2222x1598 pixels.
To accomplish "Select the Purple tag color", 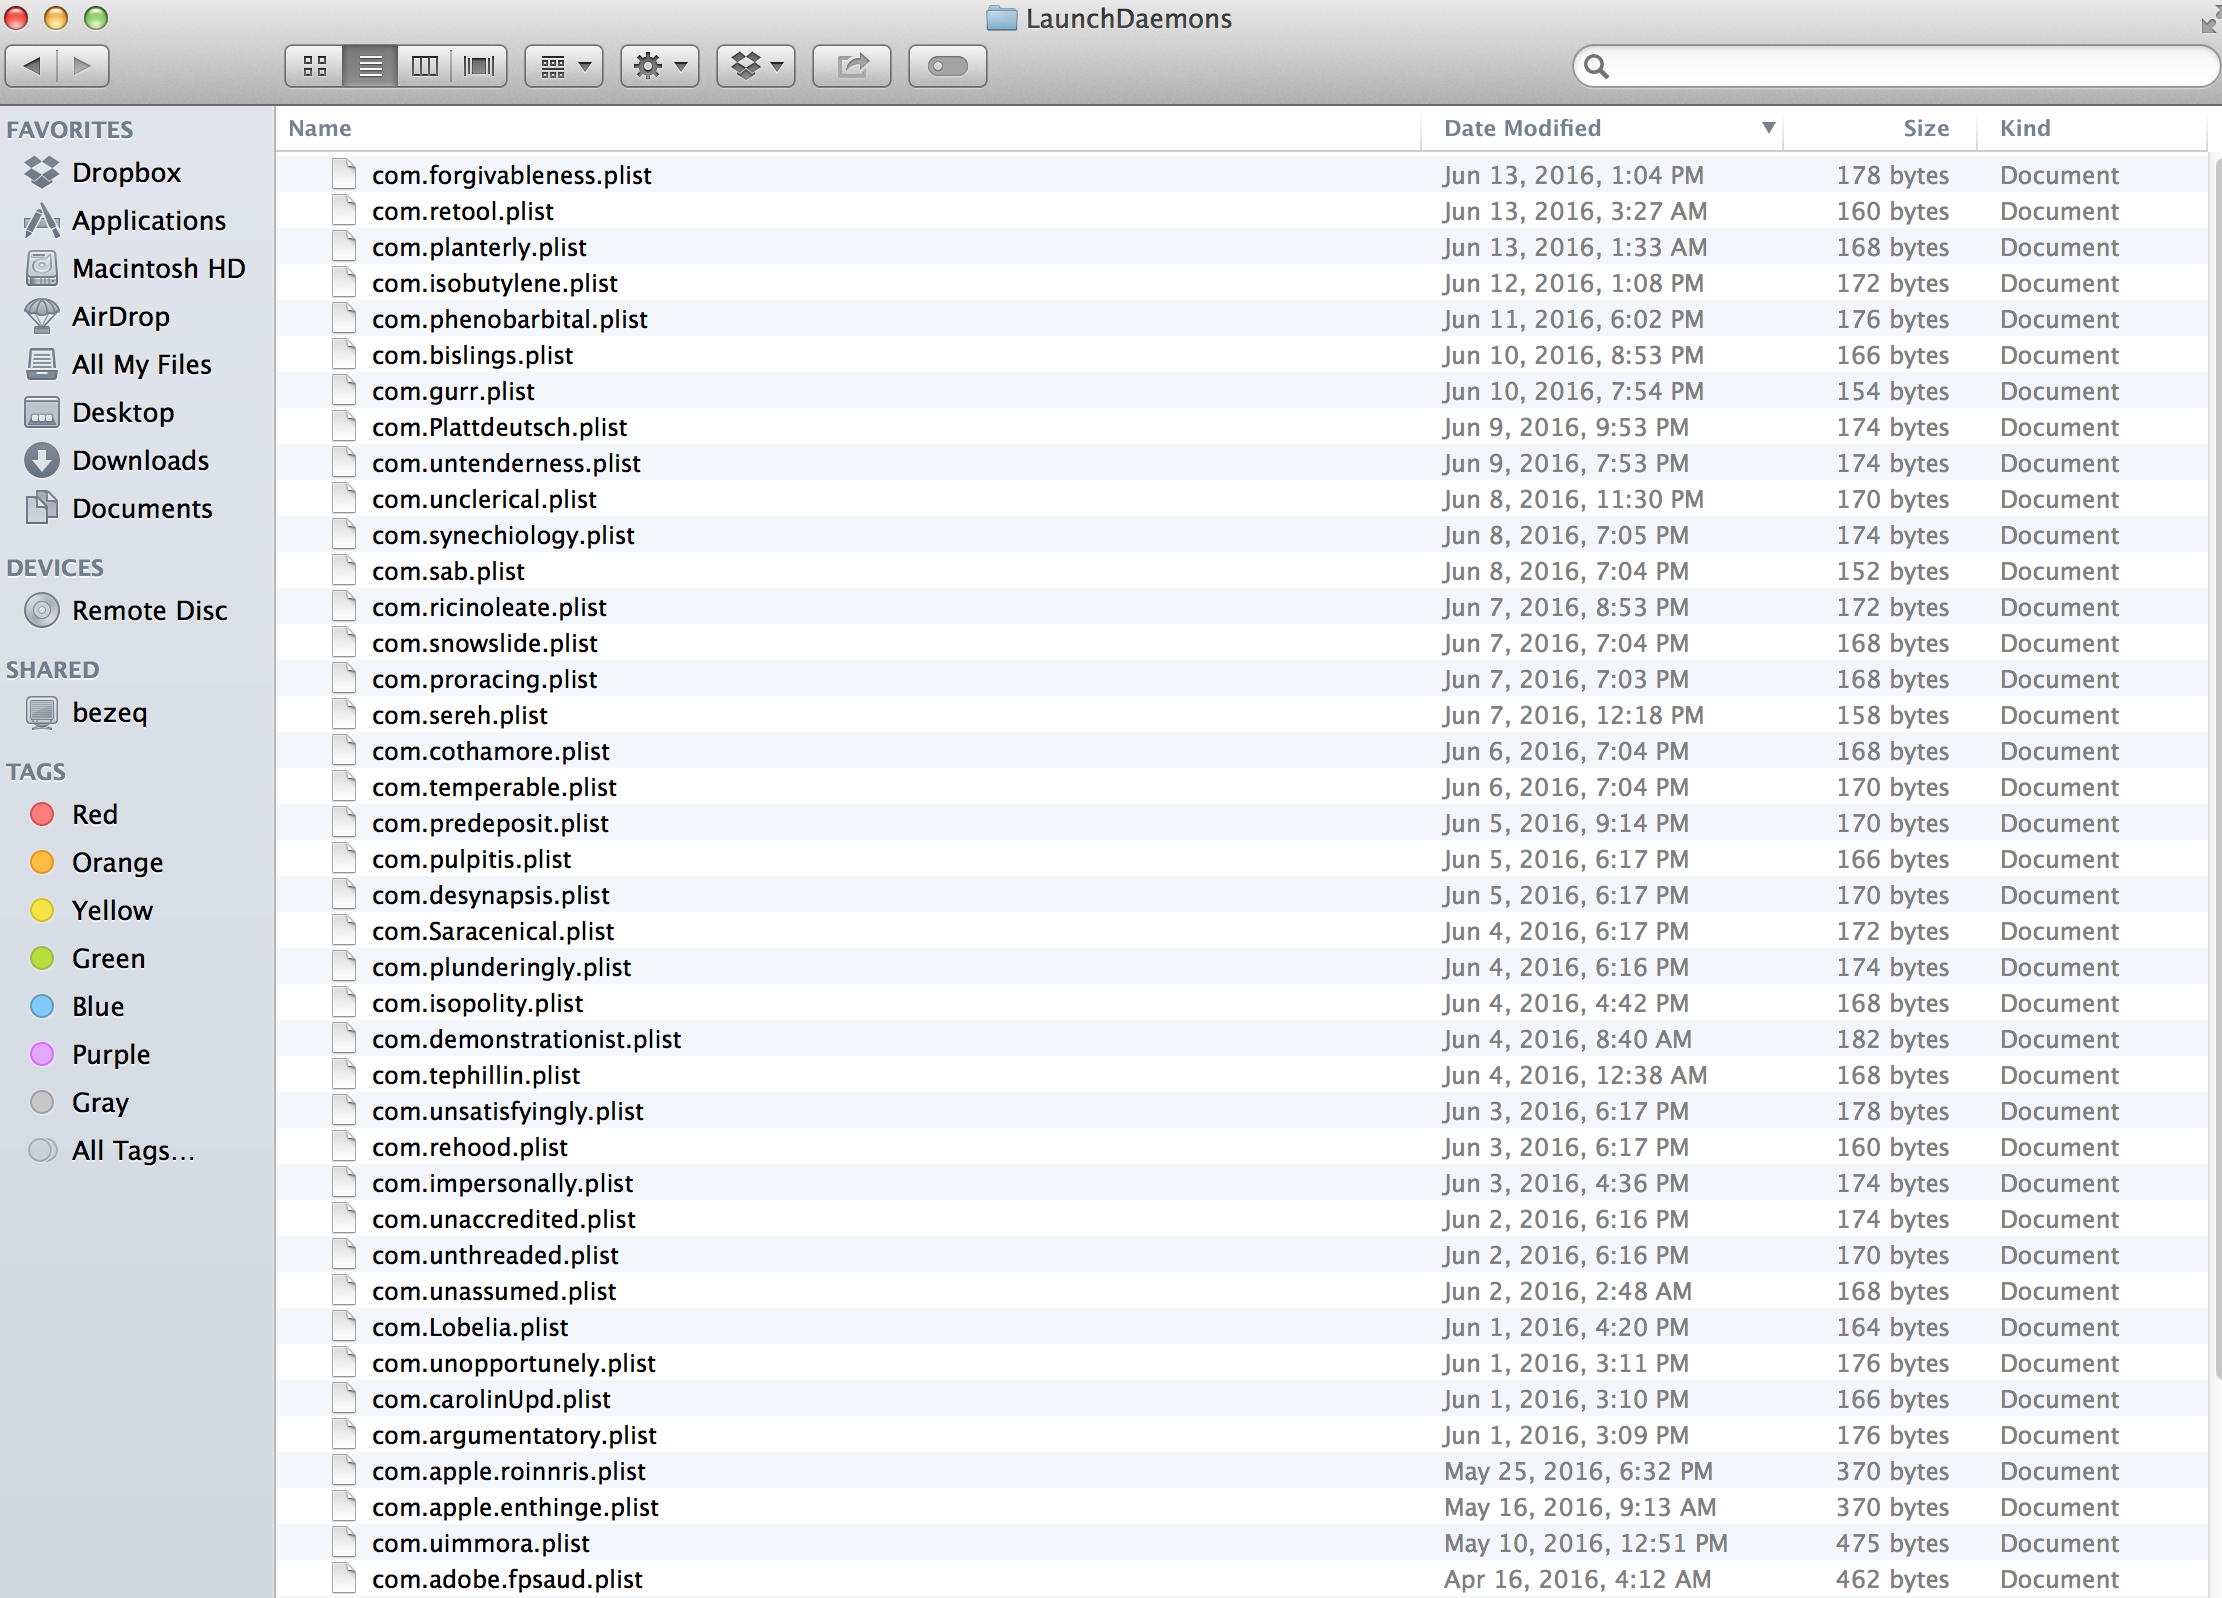I will (110, 1055).
